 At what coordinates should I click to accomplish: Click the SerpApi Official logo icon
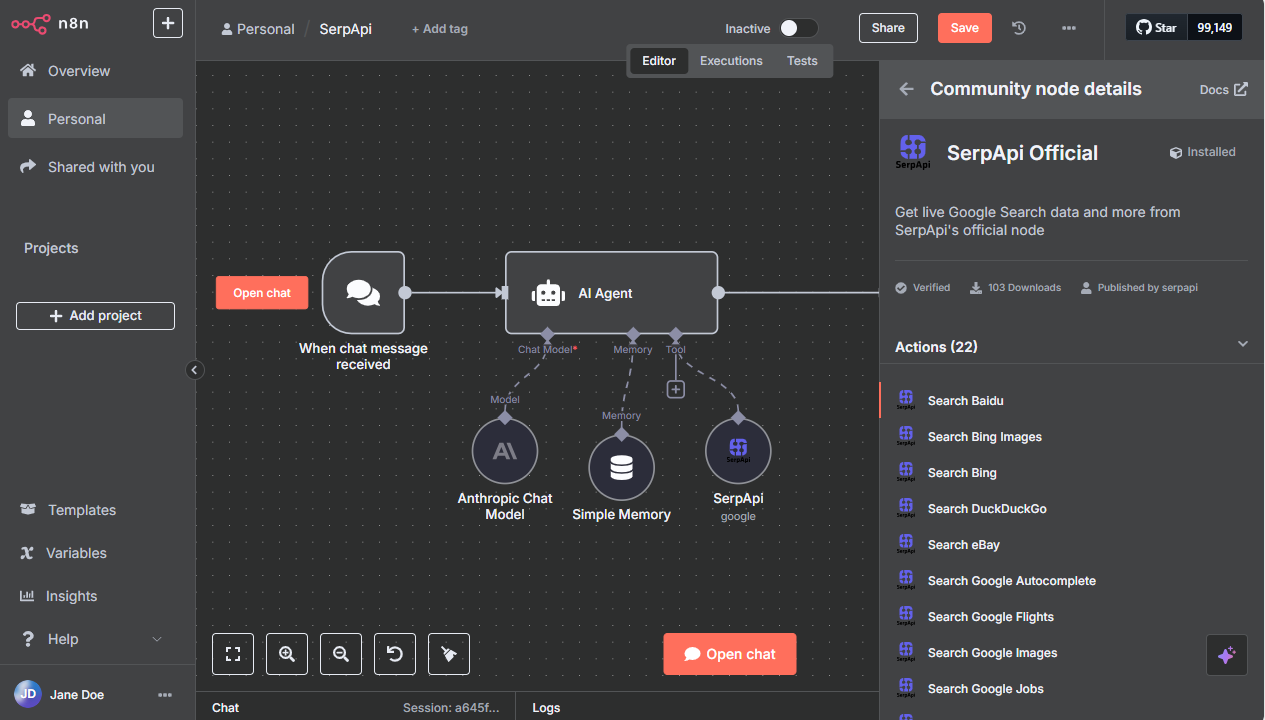(913, 152)
